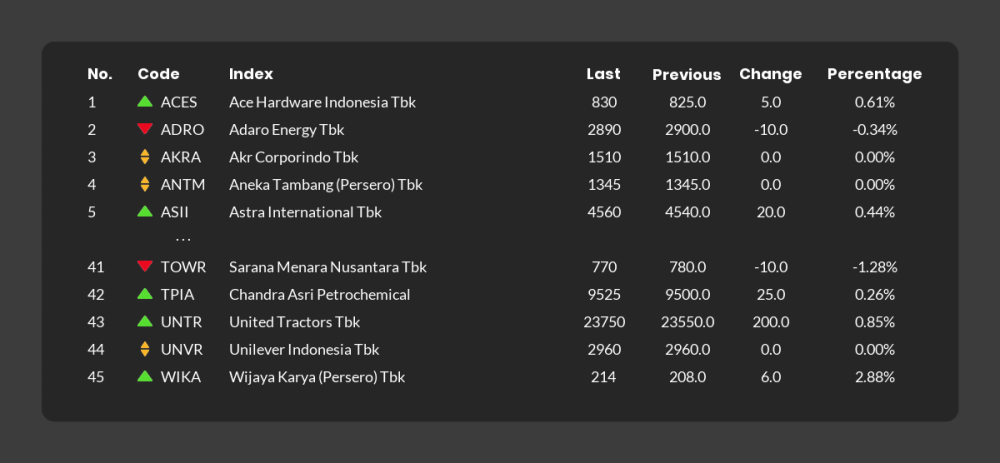Open the United Tractors Tbk row
The width and height of the screenshot is (1000, 463).
pyautogui.click(x=491, y=322)
